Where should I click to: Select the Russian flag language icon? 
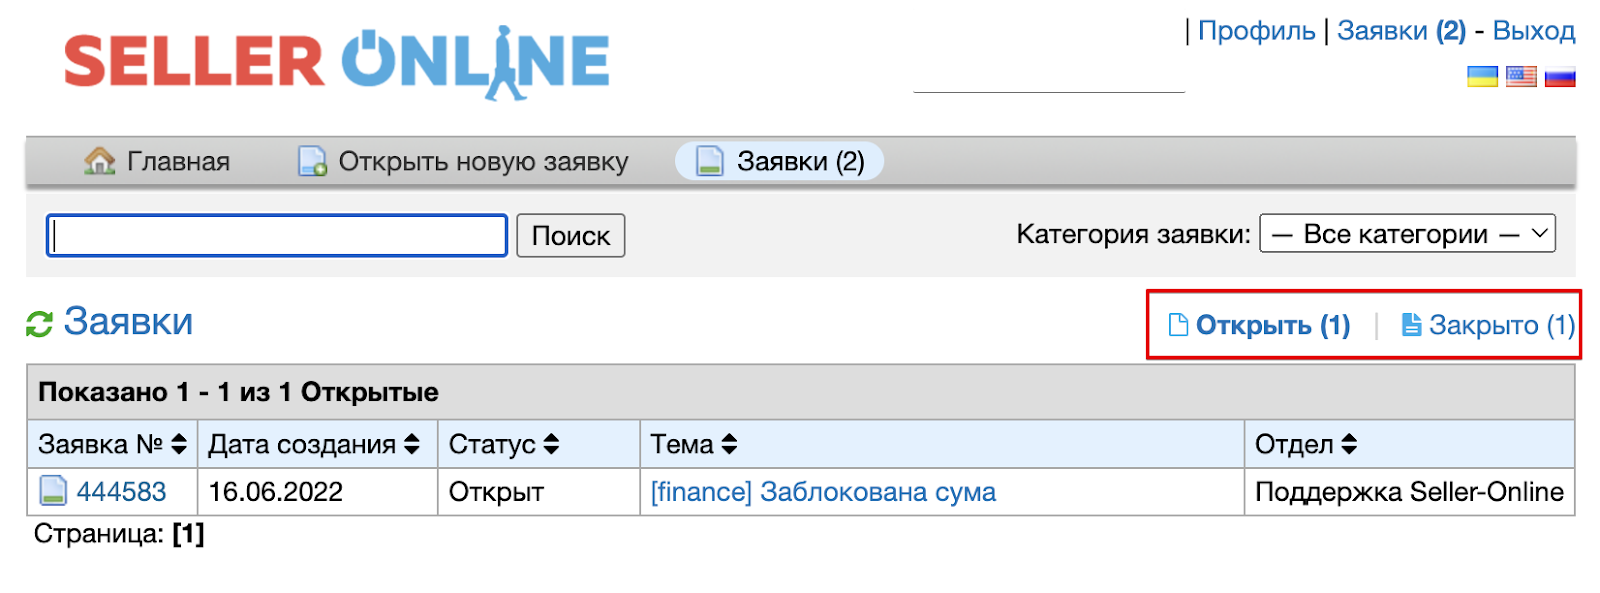[1560, 76]
